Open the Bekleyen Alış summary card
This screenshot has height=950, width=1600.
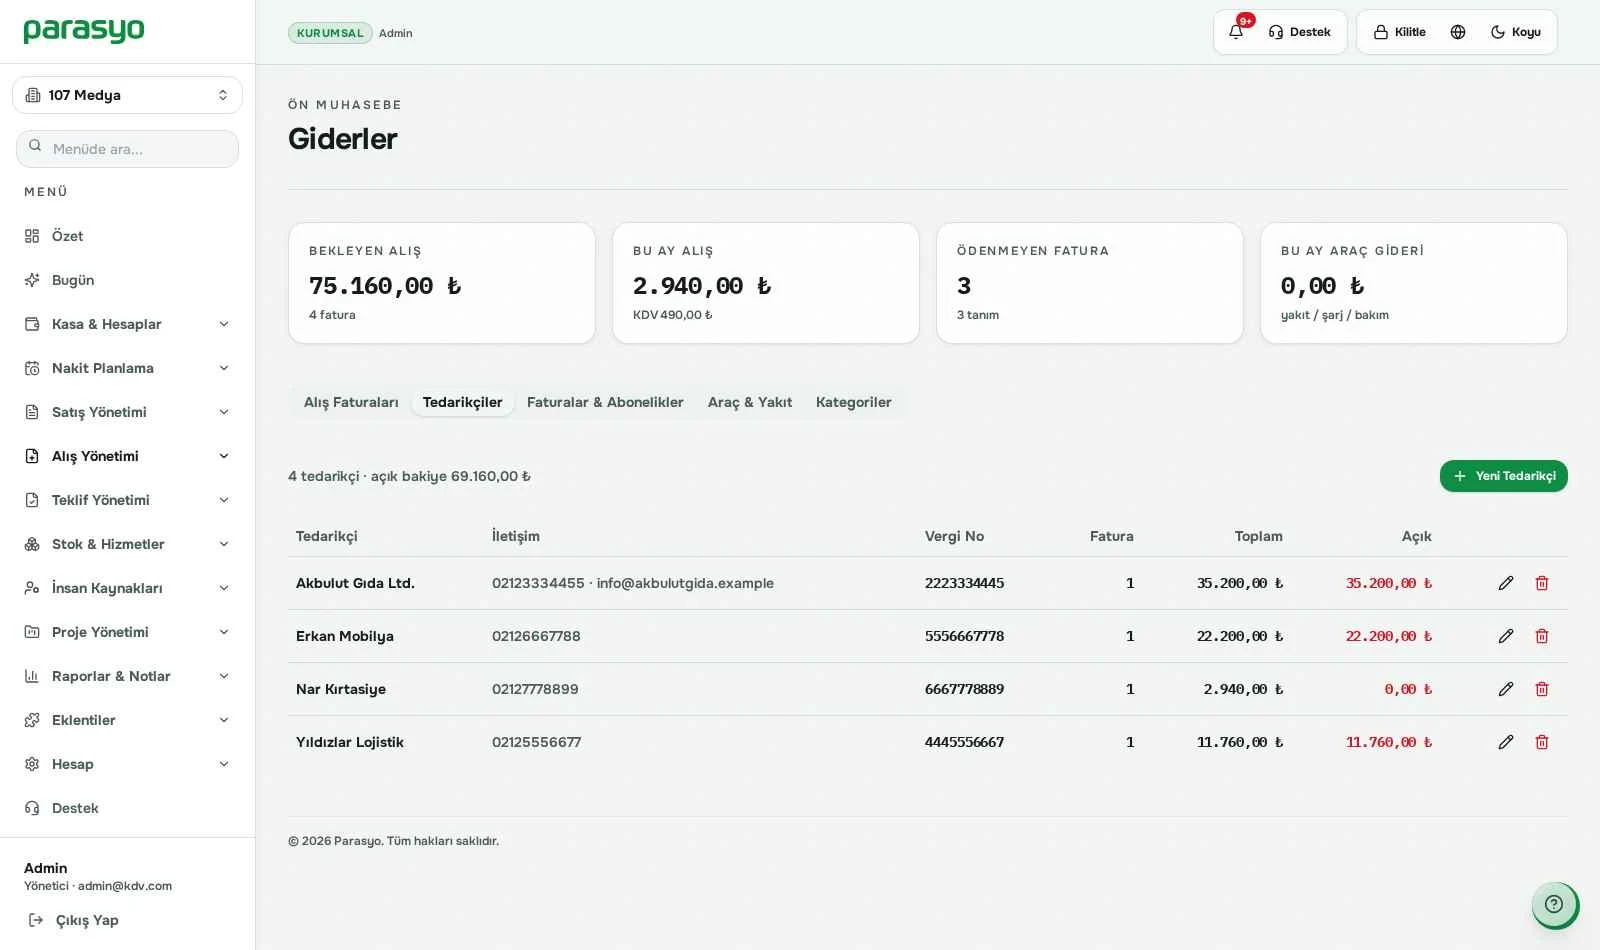(442, 283)
